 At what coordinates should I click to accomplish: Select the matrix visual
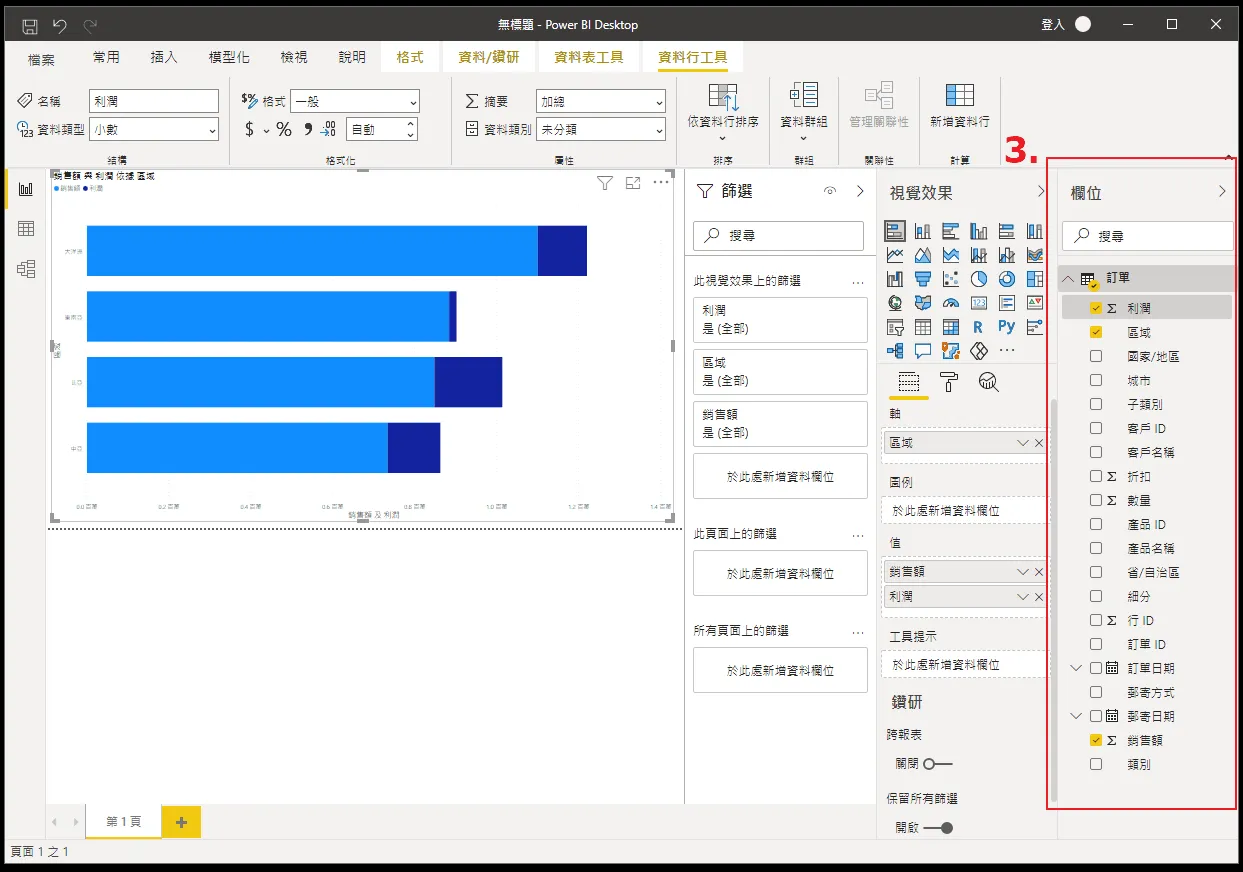click(x=951, y=327)
